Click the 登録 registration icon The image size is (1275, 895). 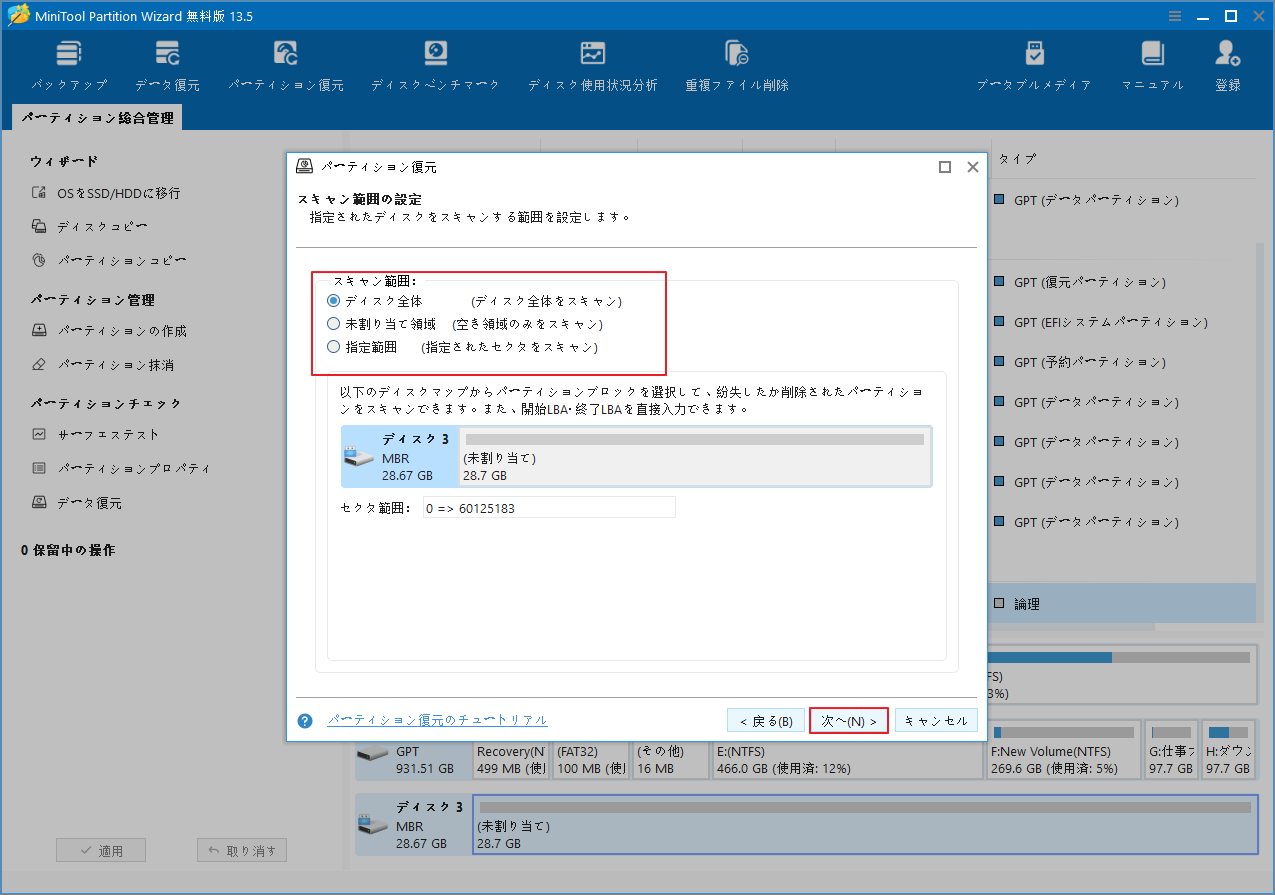[x=1226, y=62]
